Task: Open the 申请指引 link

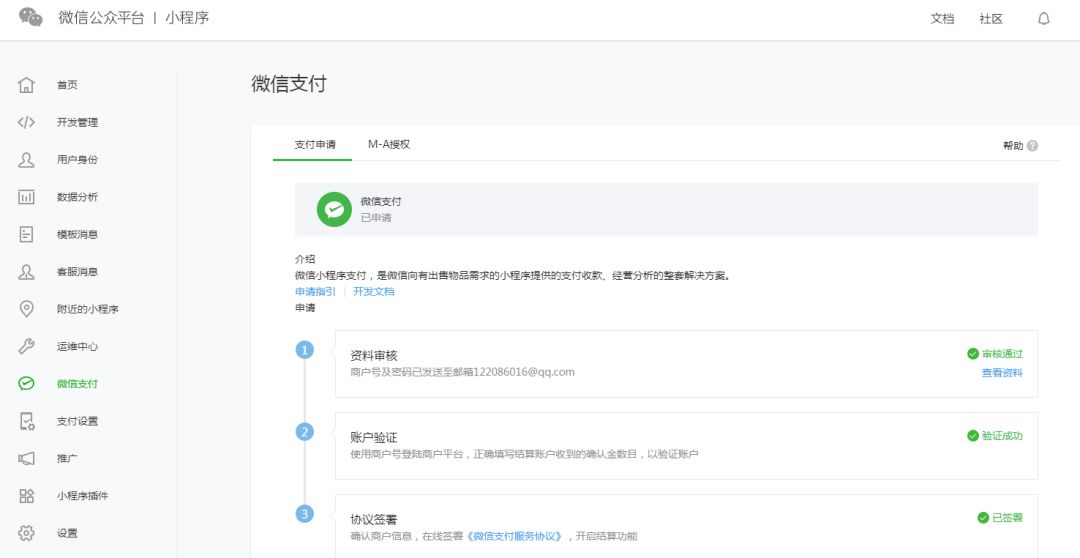Action: coord(315,291)
